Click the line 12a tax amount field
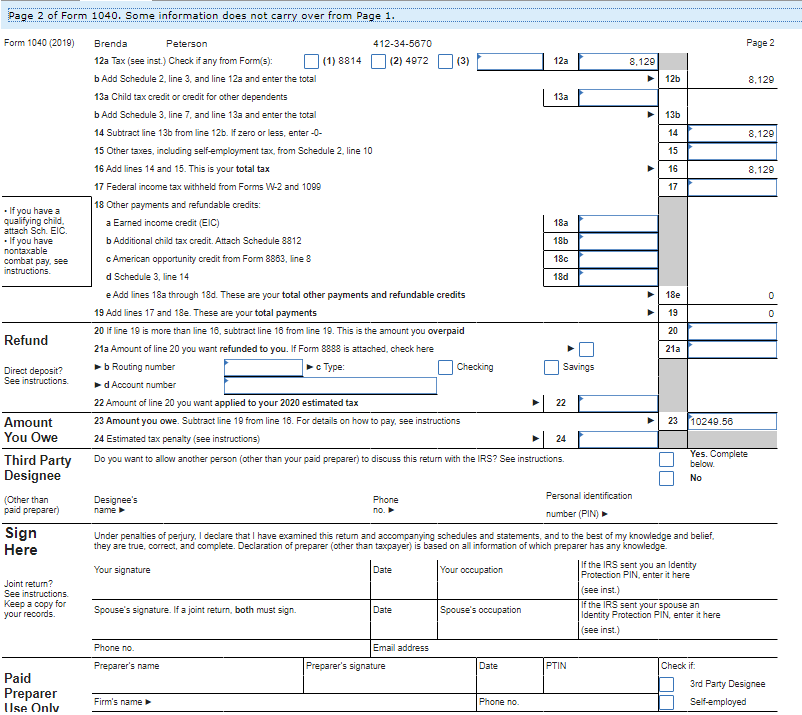This screenshot has height=715, width=802. point(618,61)
